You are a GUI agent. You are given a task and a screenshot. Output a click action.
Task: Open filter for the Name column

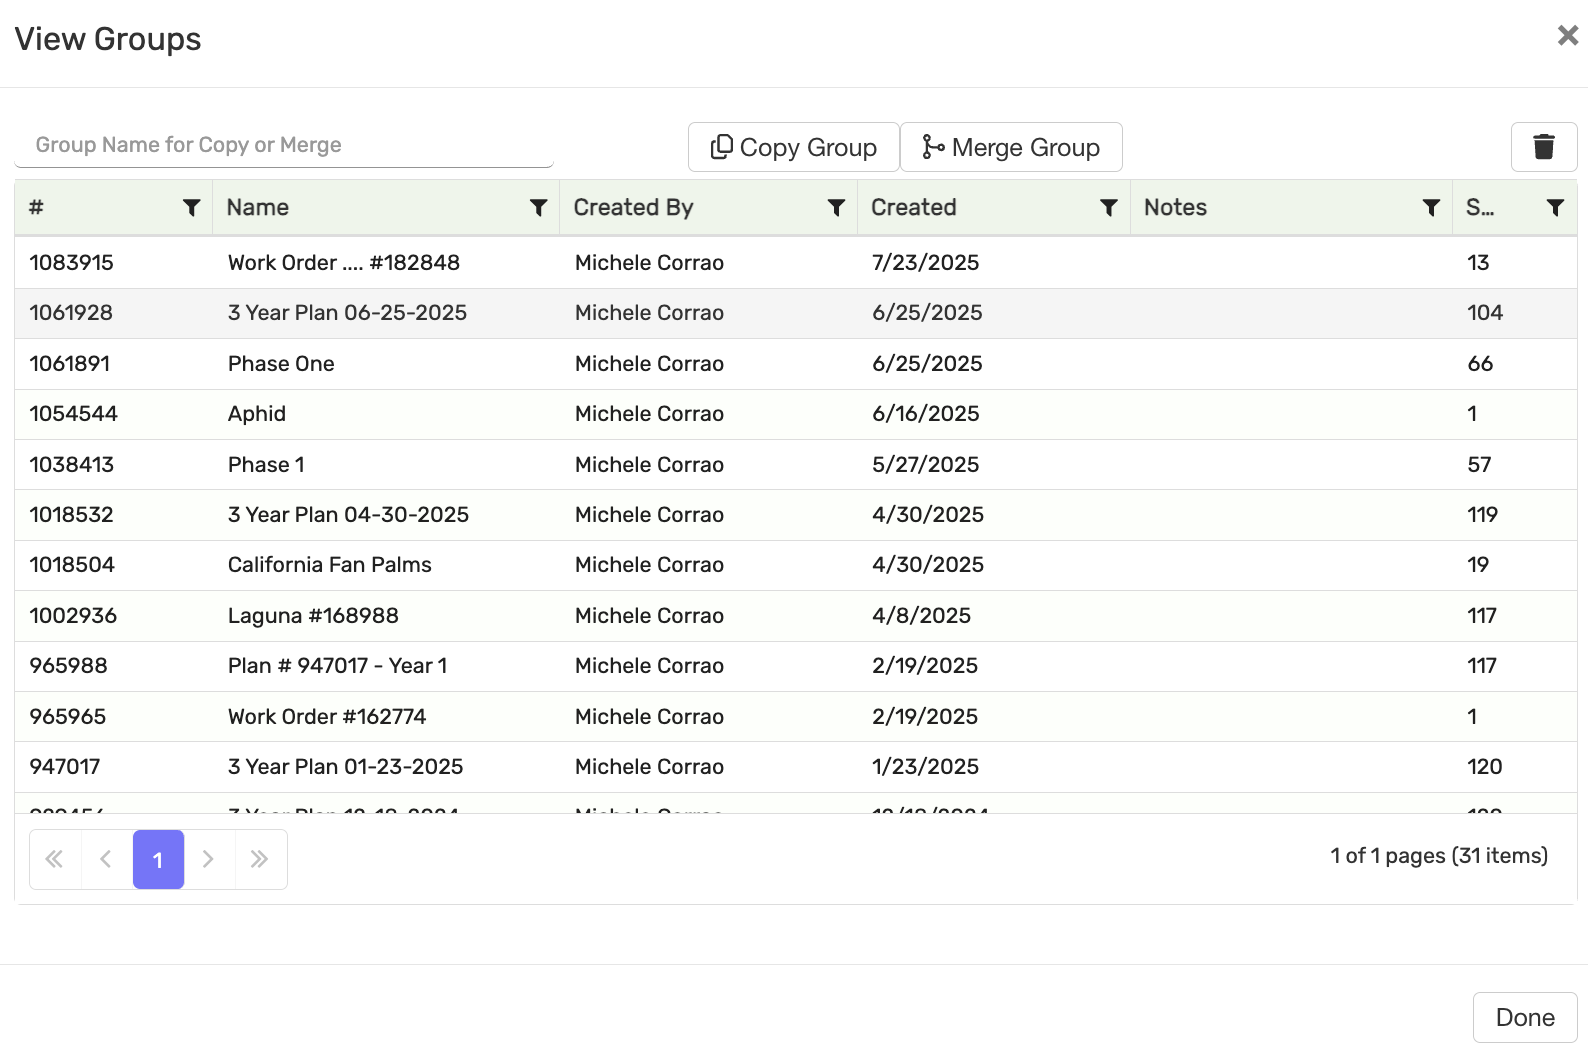538,208
